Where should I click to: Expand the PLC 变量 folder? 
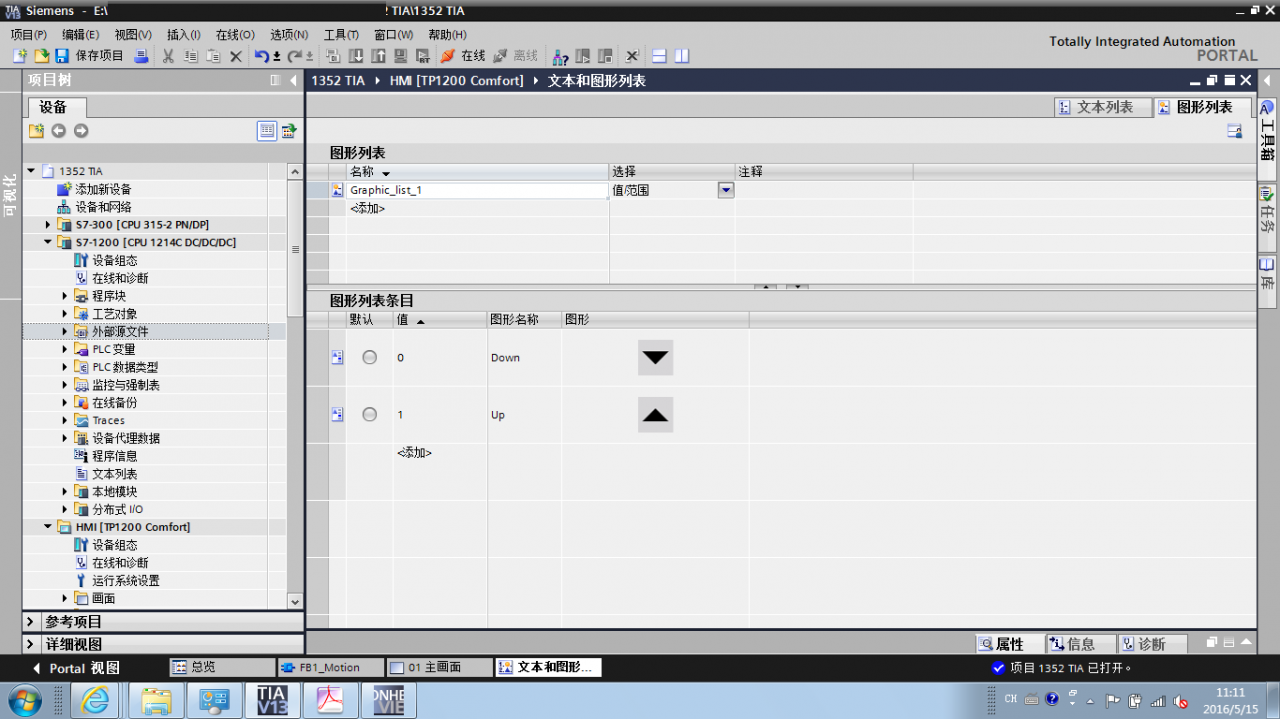coord(65,349)
